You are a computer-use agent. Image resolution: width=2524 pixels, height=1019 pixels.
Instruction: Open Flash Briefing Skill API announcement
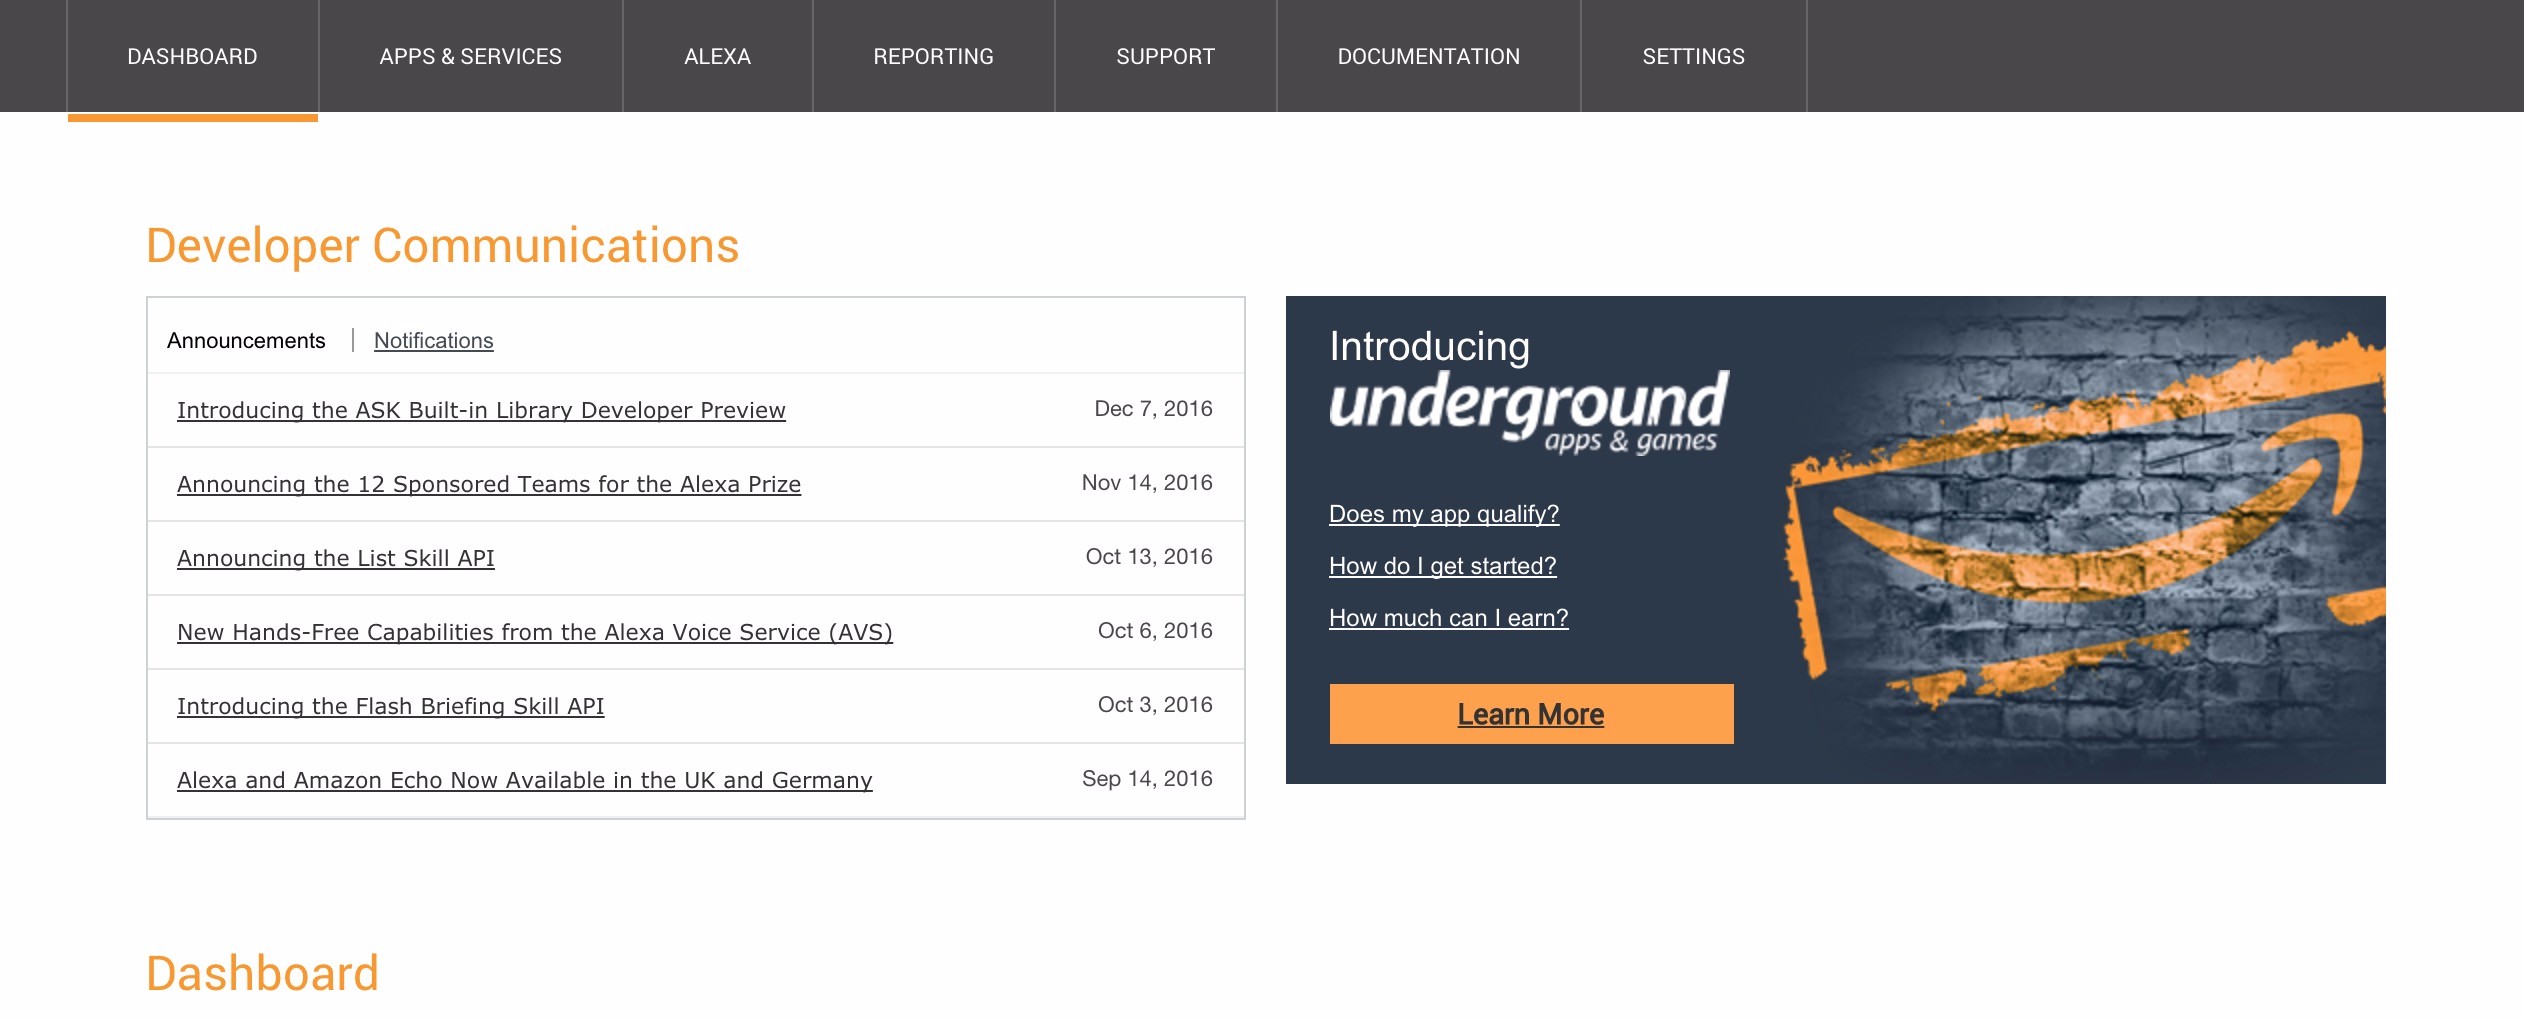pyautogui.click(x=391, y=706)
